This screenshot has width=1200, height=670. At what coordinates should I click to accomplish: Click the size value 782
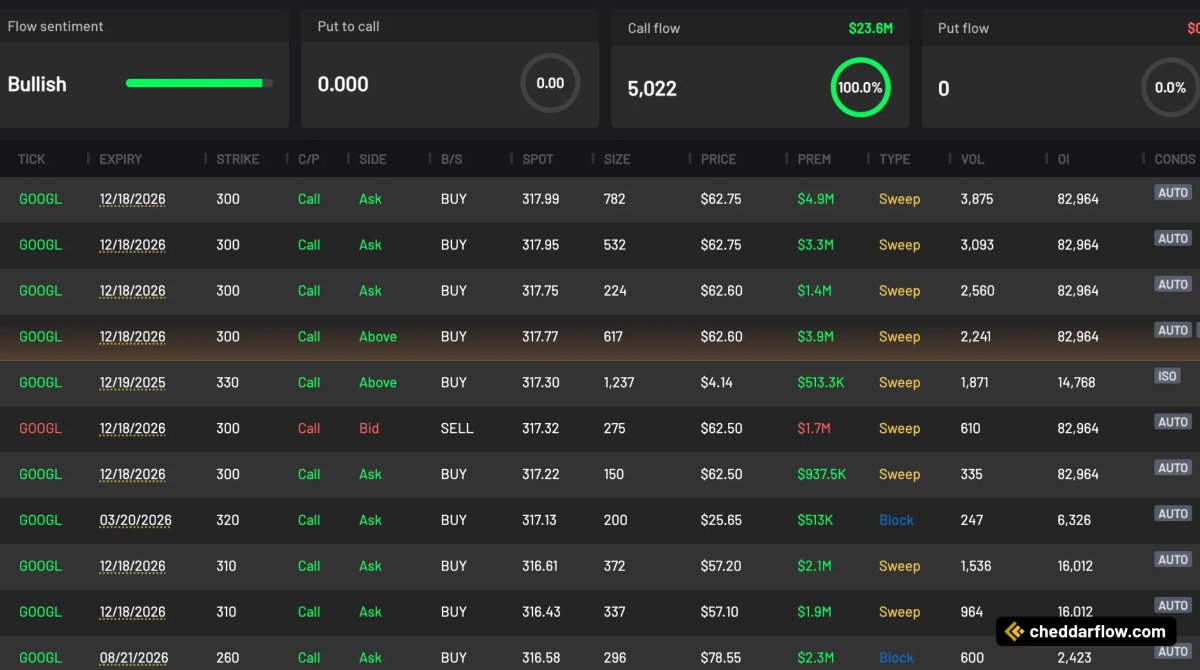pyautogui.click(x=614, y=199)
